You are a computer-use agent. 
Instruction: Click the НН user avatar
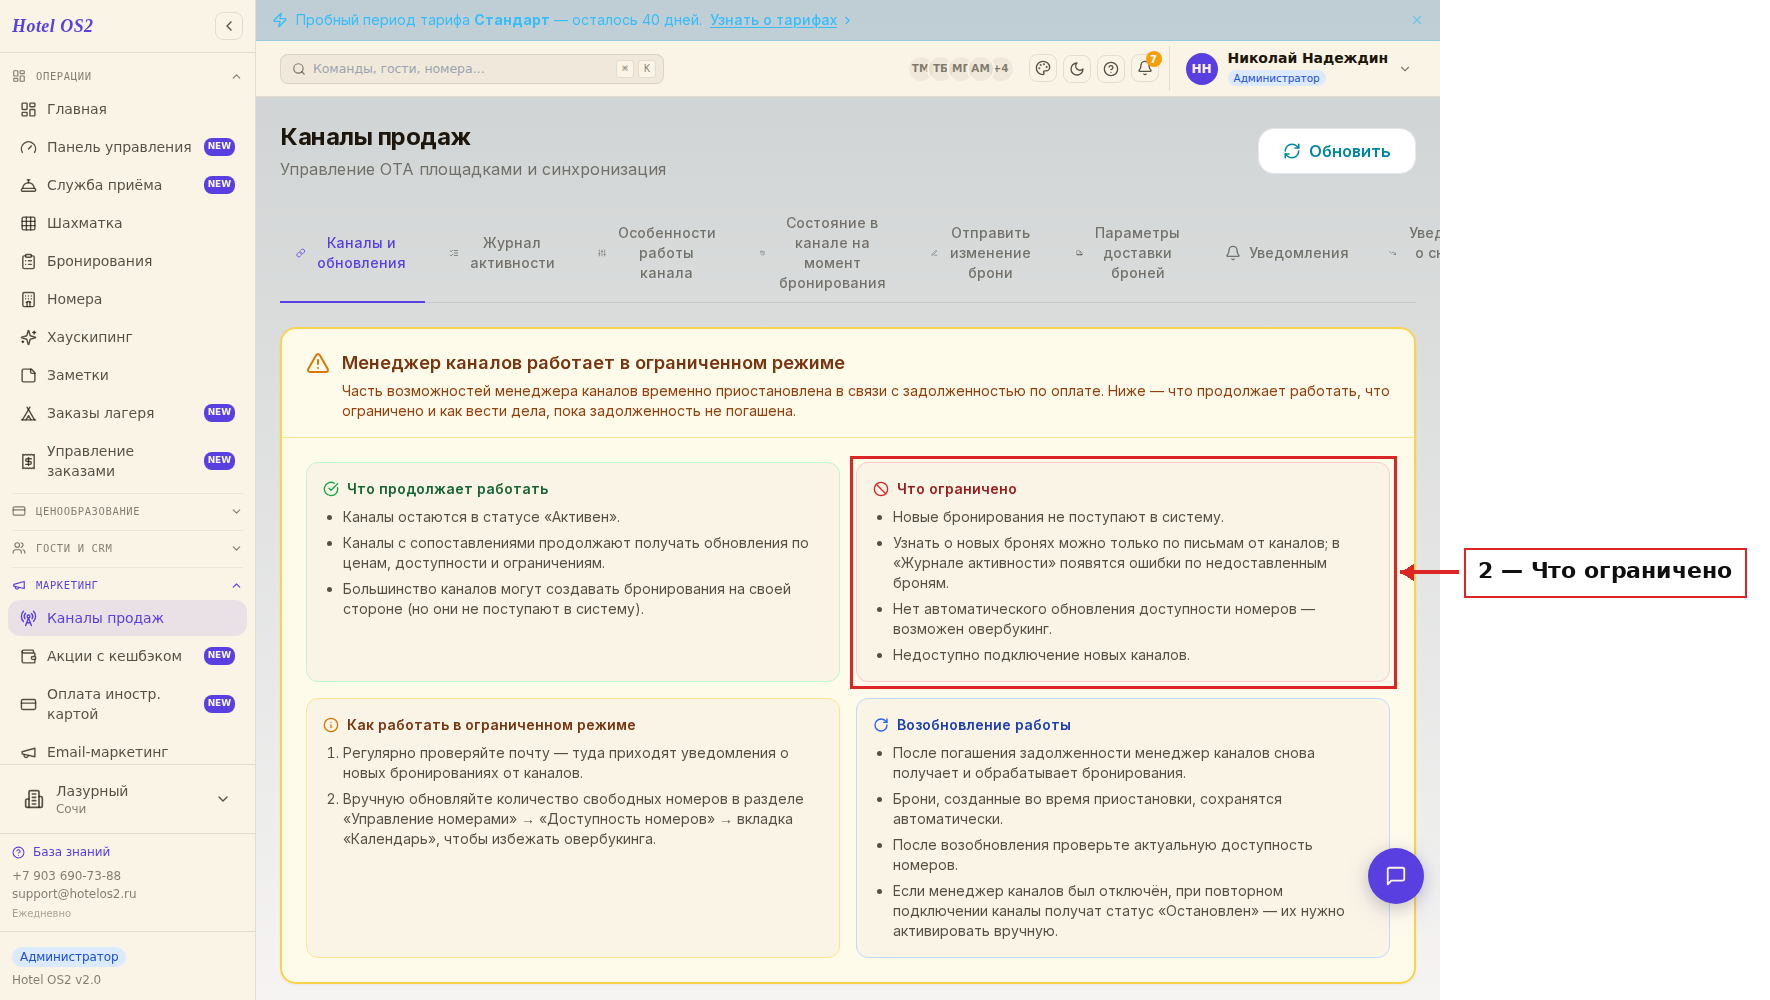tap(1201, 68)
